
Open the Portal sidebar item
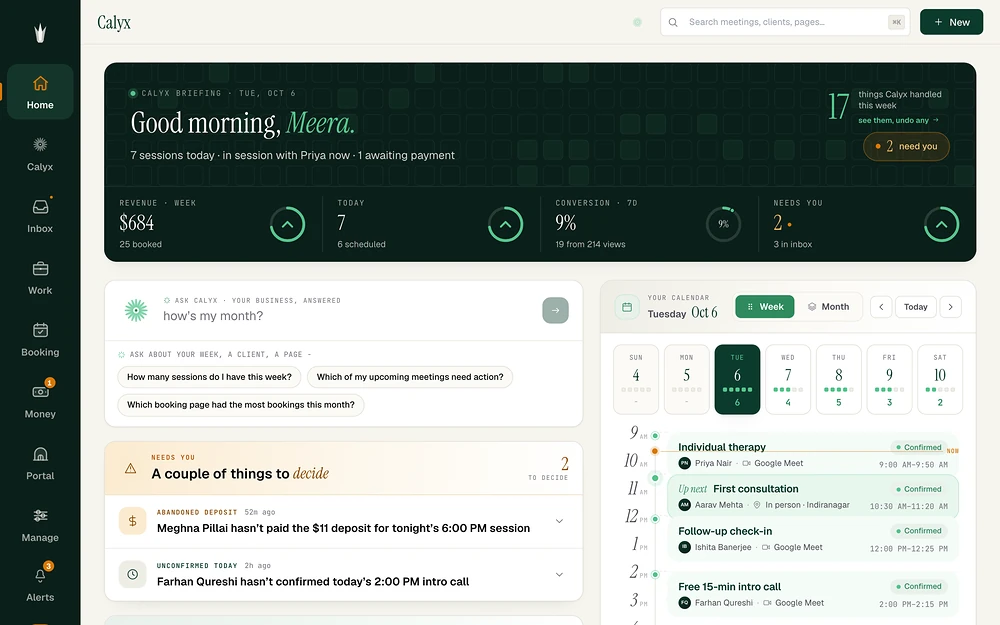click(40, 463)
